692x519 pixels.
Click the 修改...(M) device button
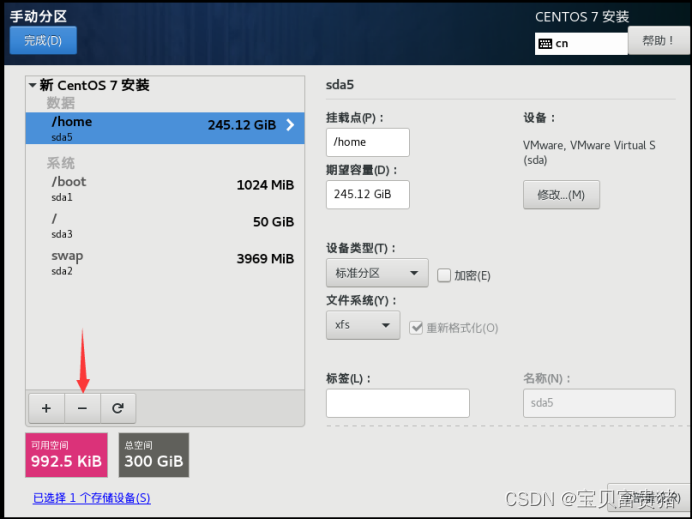click(x=561, y=195)
